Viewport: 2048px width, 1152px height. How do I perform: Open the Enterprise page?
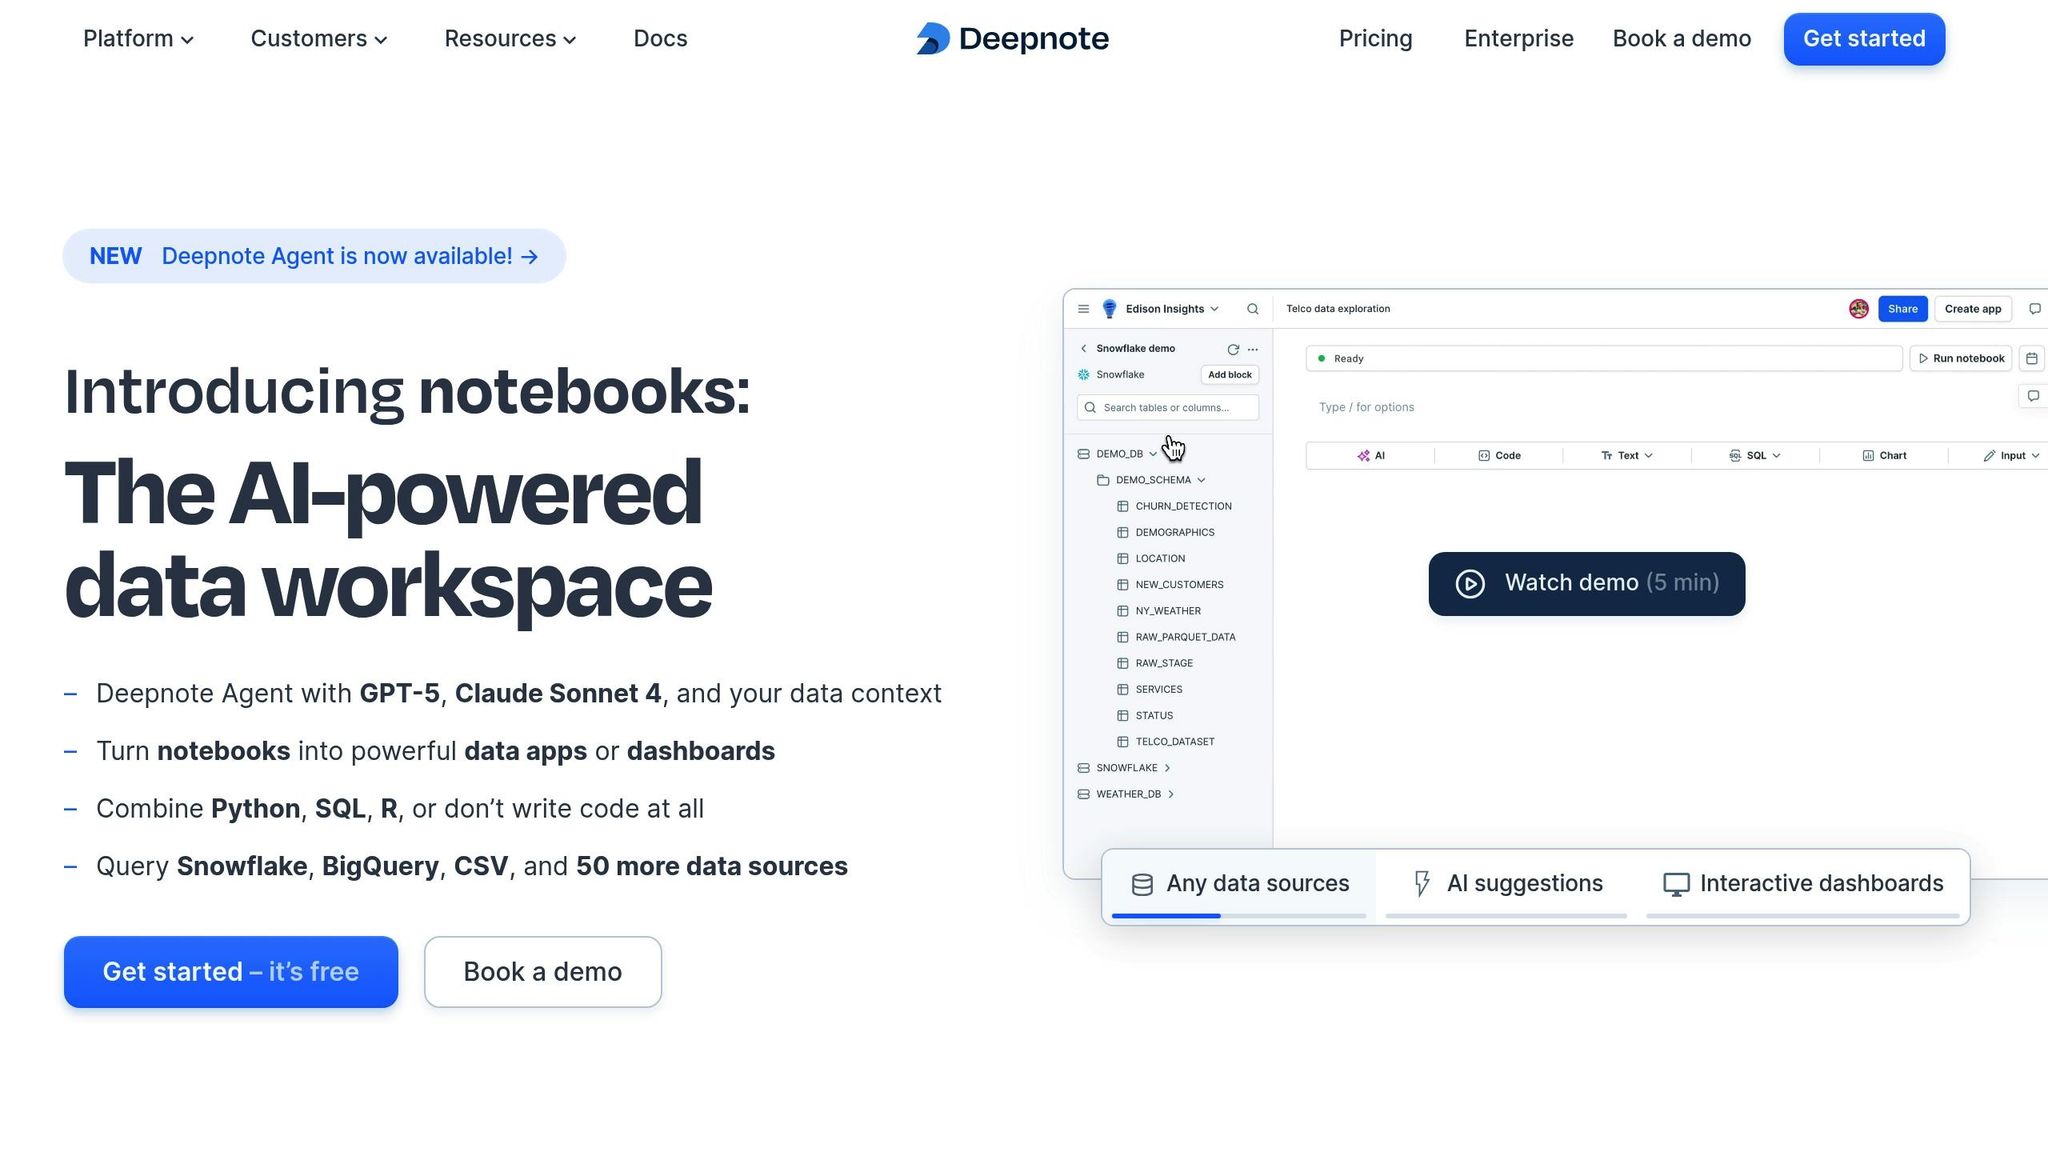tap(1518, 39)
